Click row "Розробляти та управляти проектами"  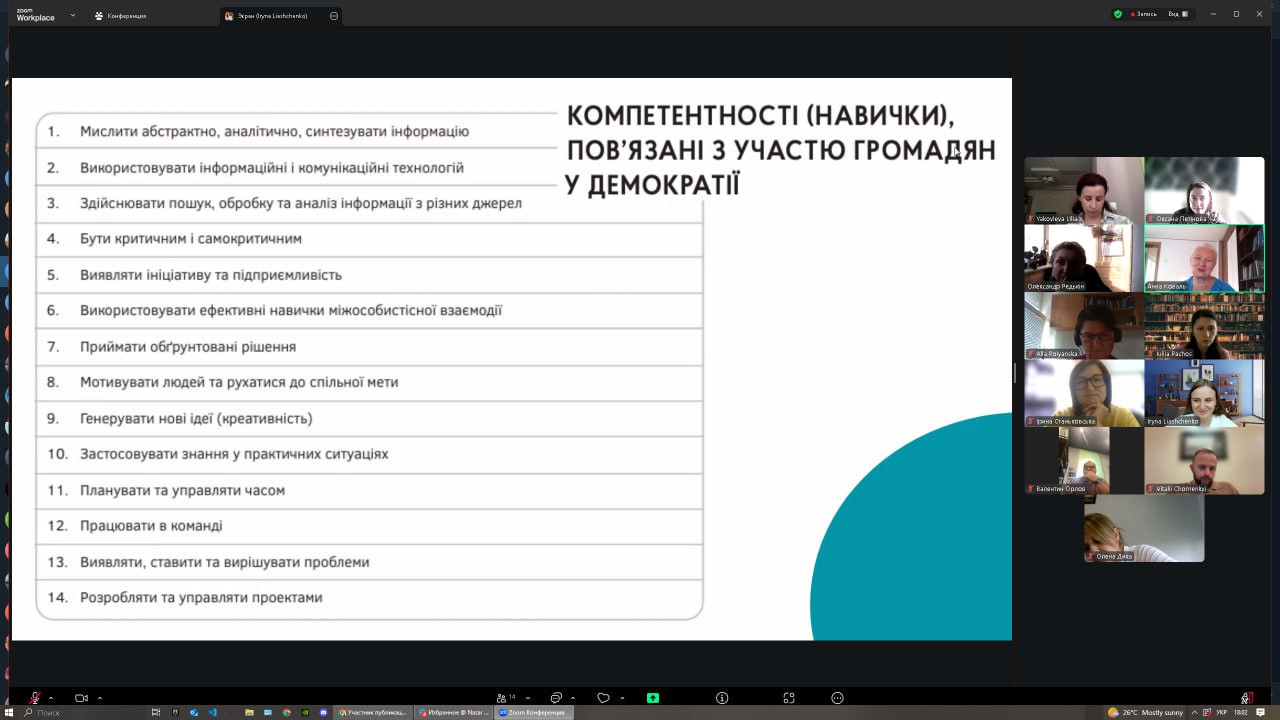369,598
